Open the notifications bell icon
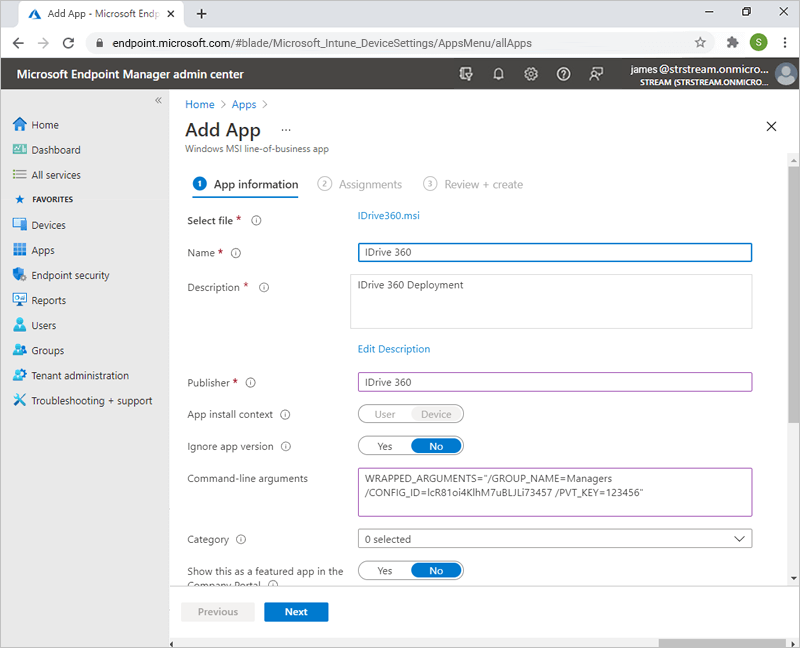 [x=498, y=74]
